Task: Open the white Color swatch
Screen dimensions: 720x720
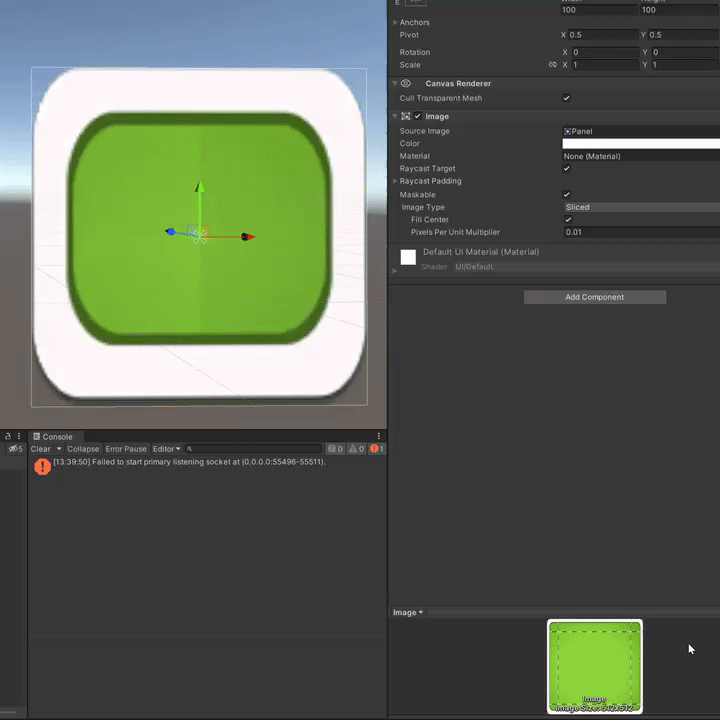Action: pos(641,144)
